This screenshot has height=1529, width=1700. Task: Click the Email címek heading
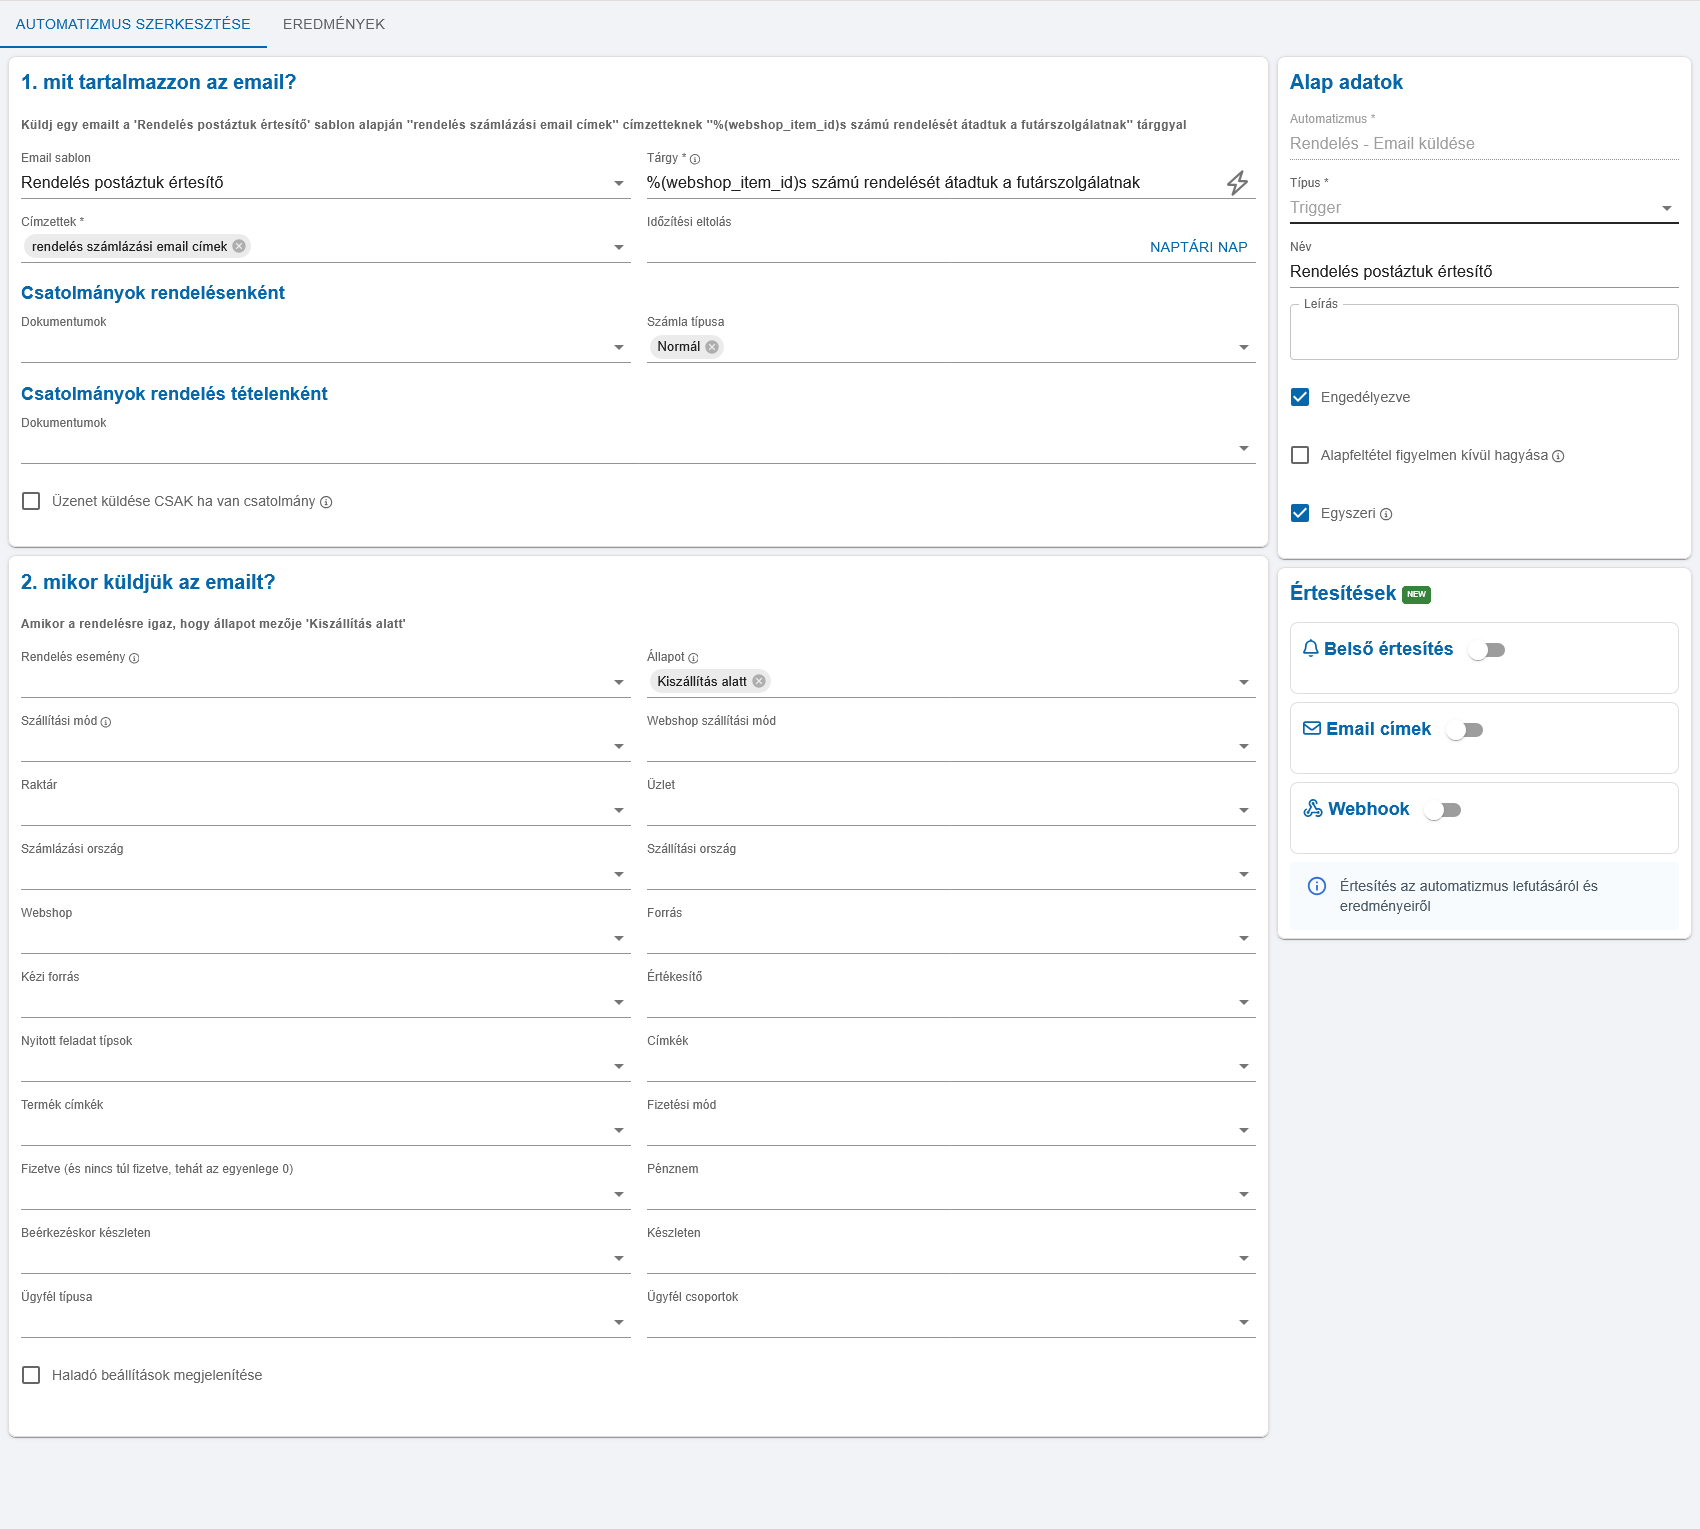click(x=1378, y=729)
